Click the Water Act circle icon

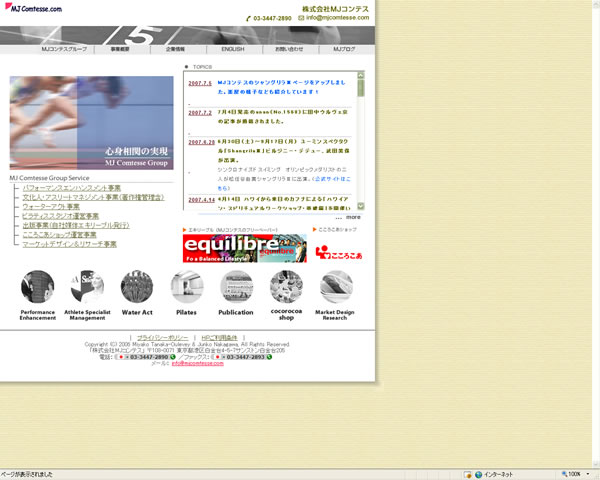[x=137, y=287]
